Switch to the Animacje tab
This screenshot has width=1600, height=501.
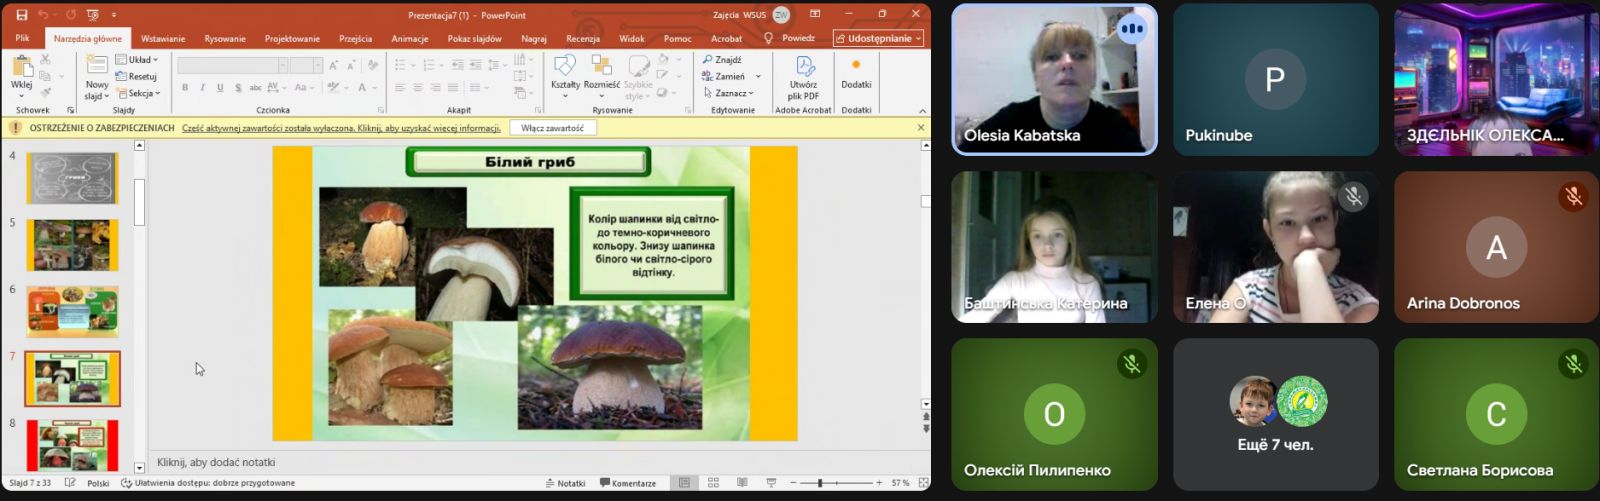point(410,39)
